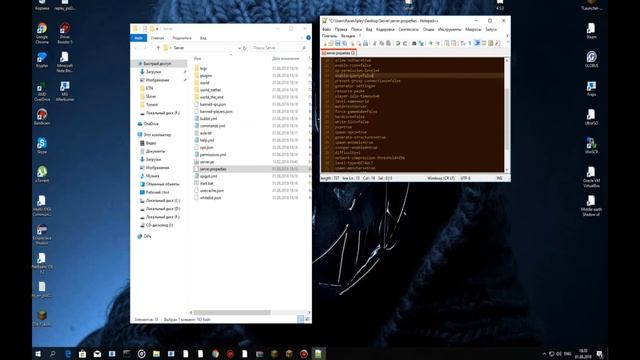Screen dimensions: 640x360
Task: Click the Cut scissors icon in Notepad++
Action: coord(374,43)
